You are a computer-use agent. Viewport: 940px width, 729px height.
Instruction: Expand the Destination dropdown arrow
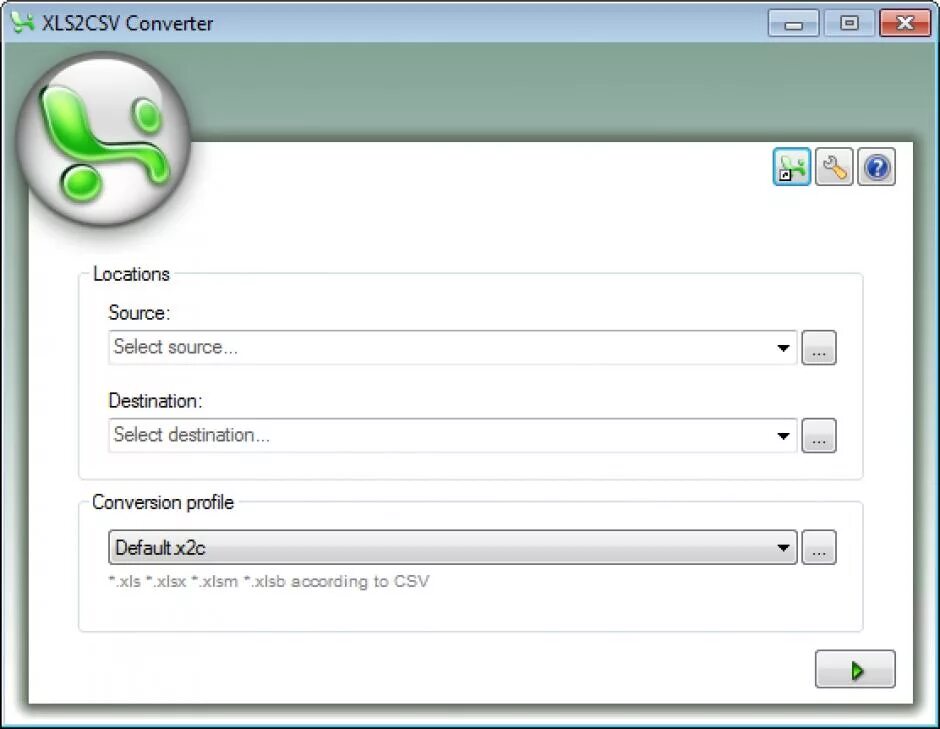[x=783, y=436]
